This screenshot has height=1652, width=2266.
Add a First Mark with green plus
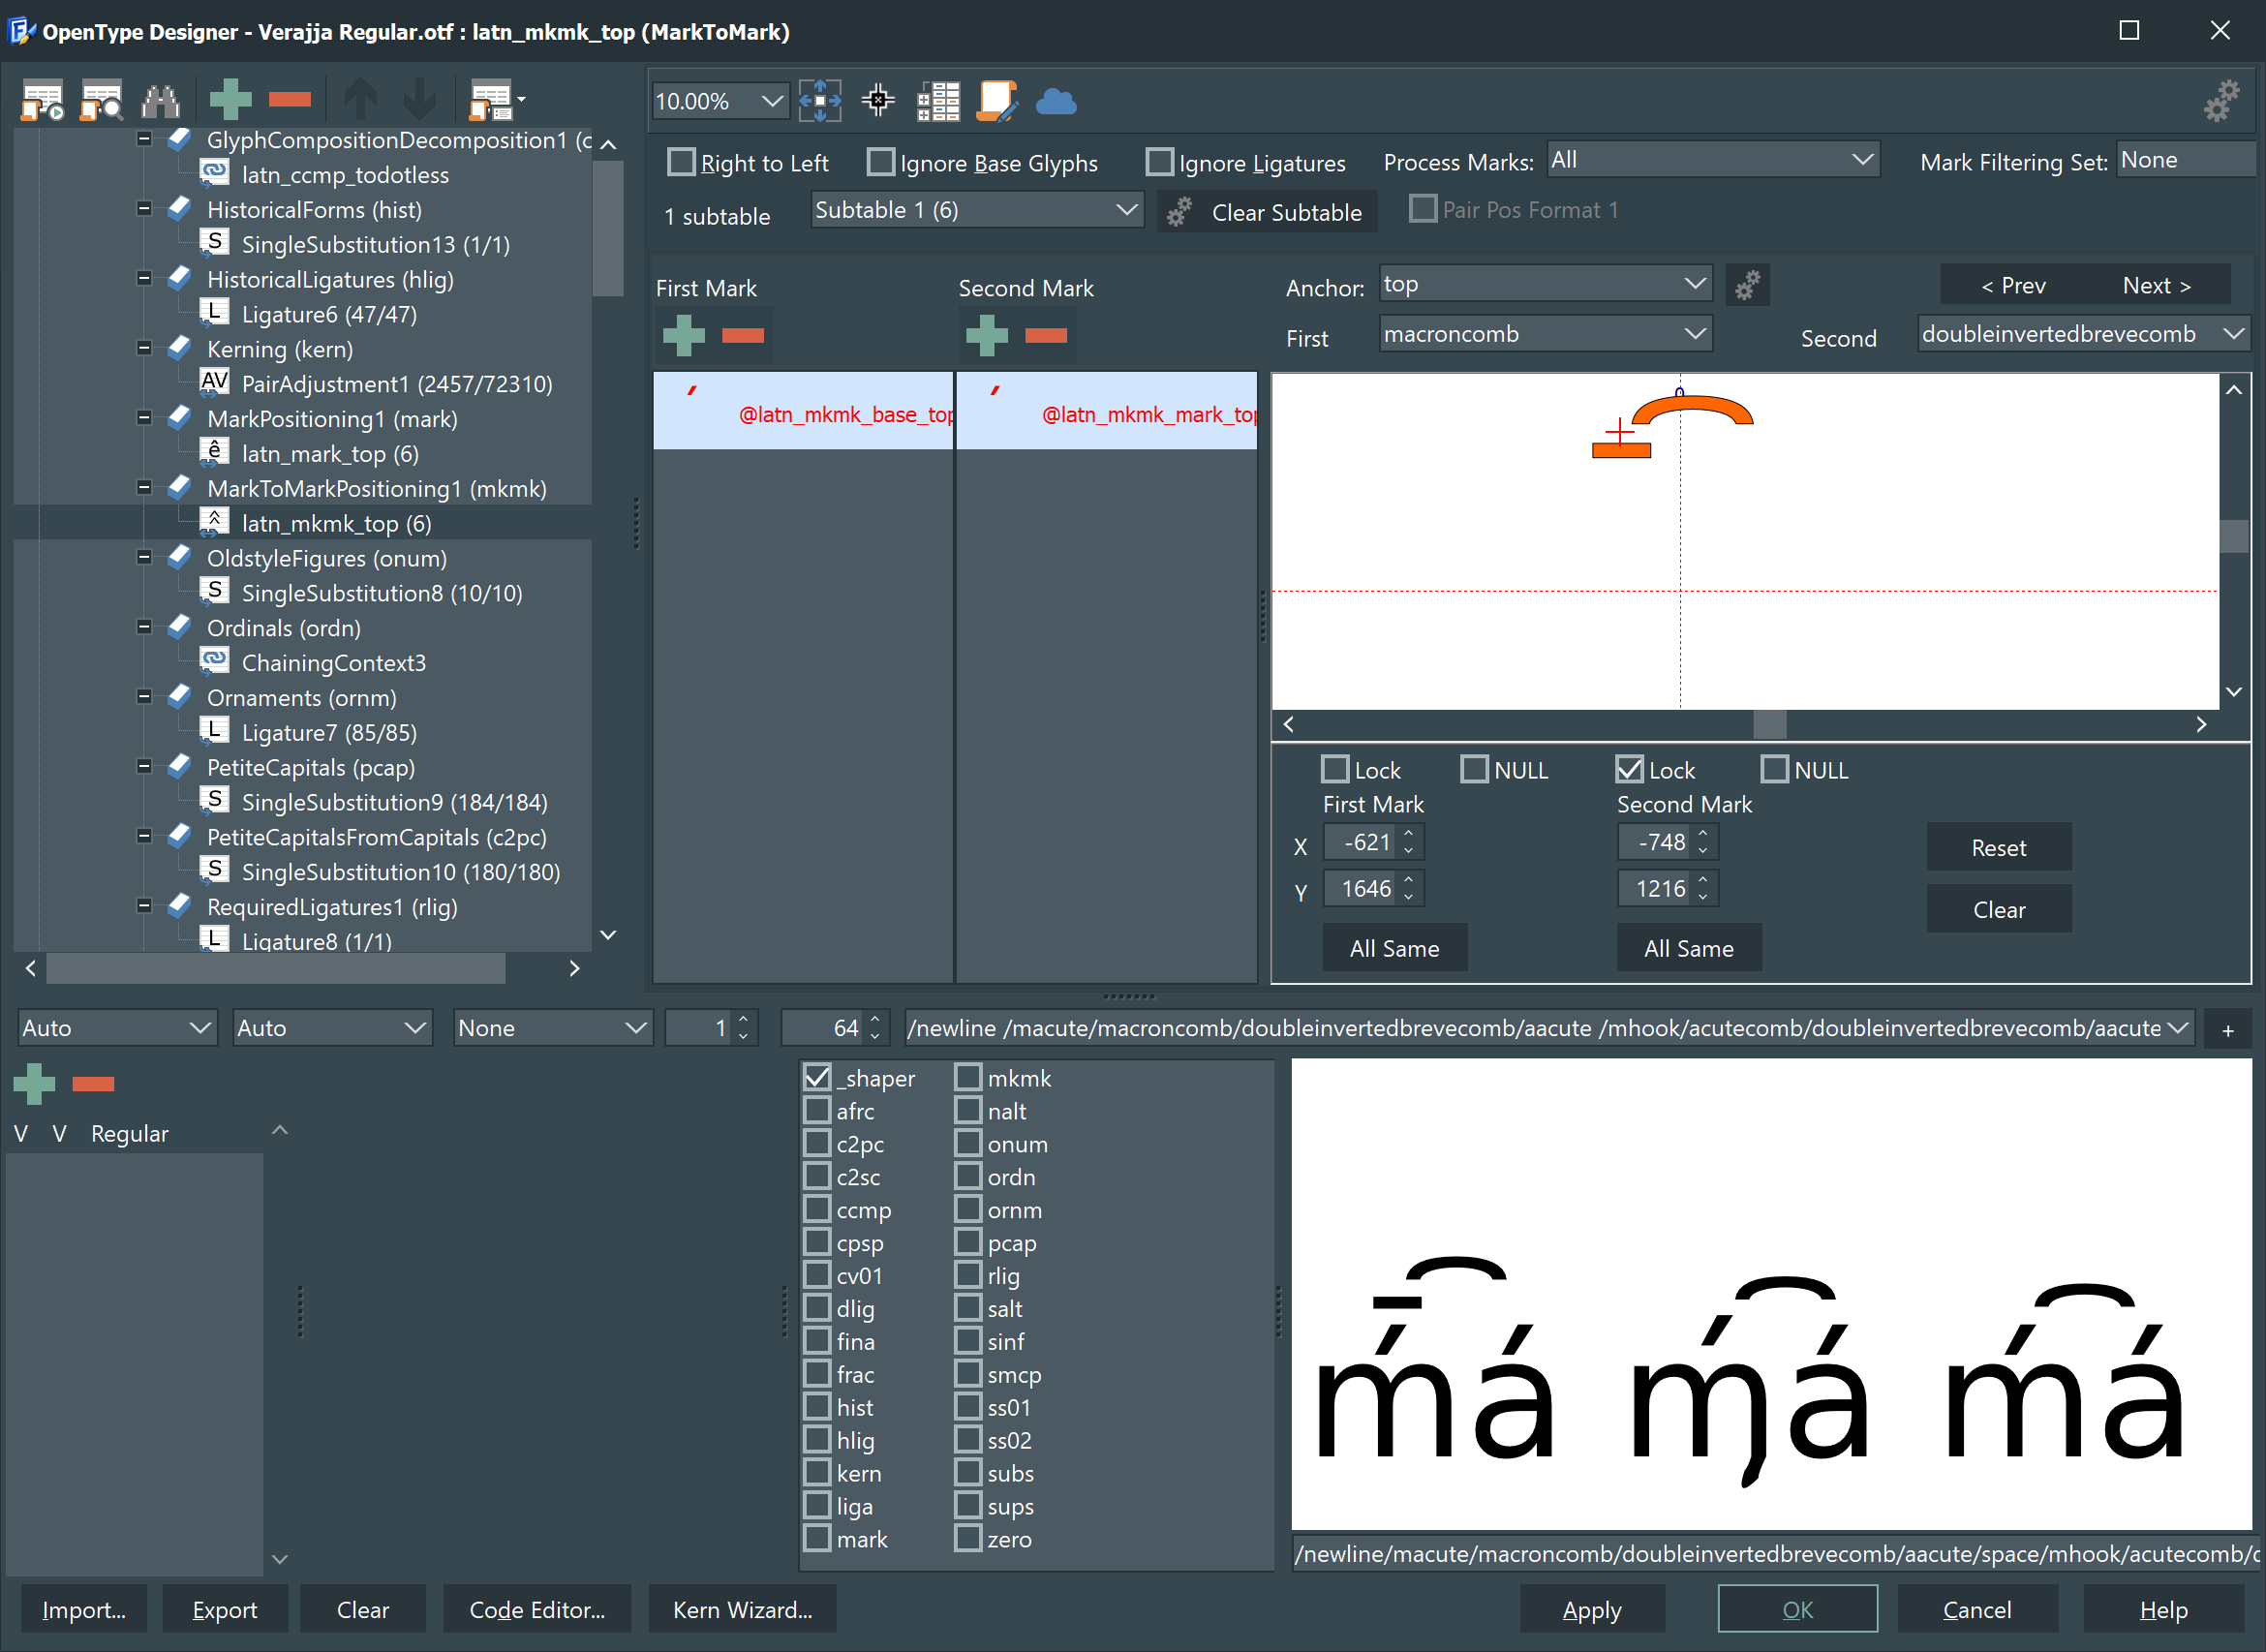(684, 335)
